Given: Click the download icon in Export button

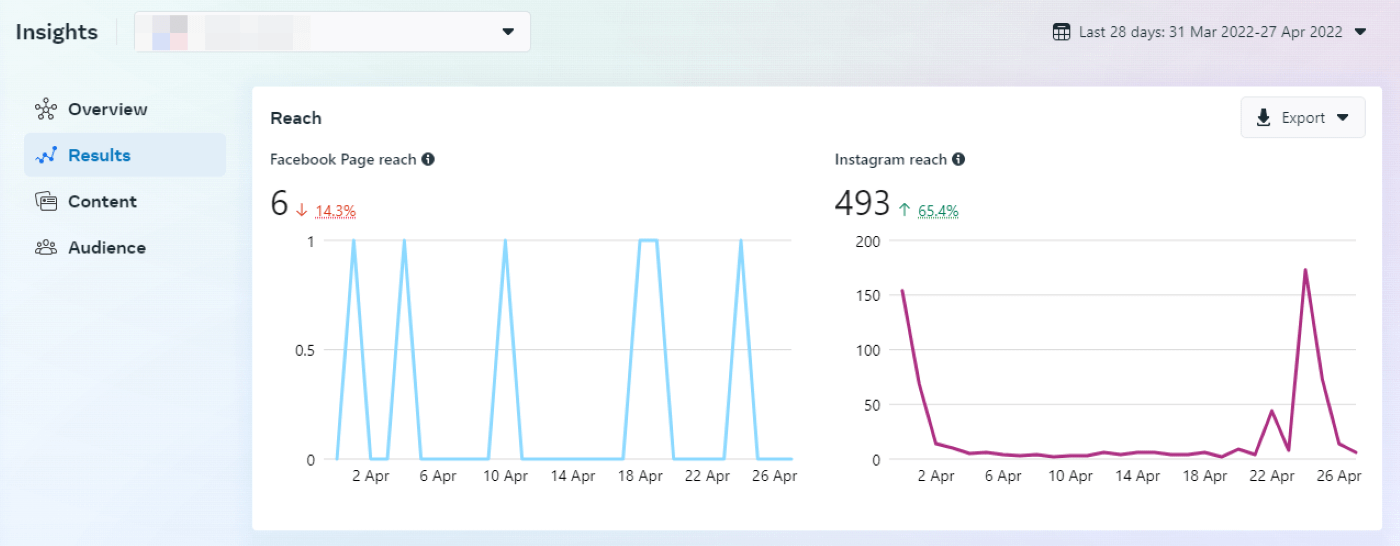Looking at the screenshot, I should click(x=1264, y=118).
